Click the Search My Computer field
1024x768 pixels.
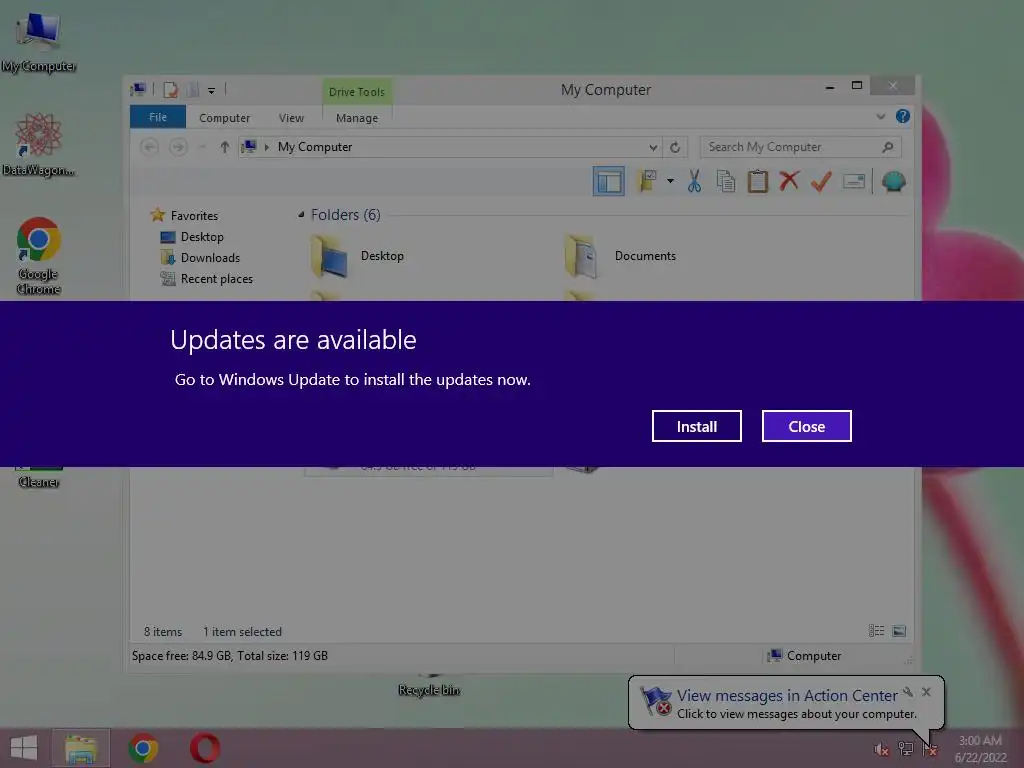pyautogui.click(x=800, y=147)
